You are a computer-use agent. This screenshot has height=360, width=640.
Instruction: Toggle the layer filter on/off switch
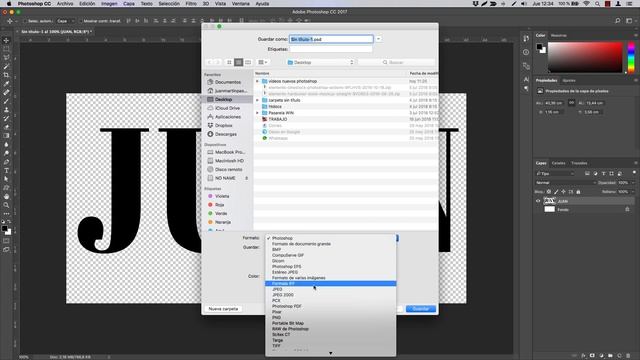pos(634,173)
